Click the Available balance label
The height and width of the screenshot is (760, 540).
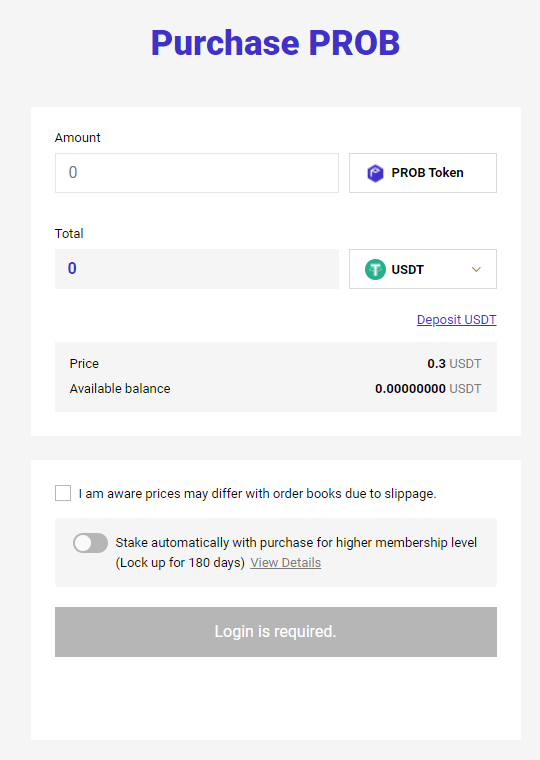120,389
